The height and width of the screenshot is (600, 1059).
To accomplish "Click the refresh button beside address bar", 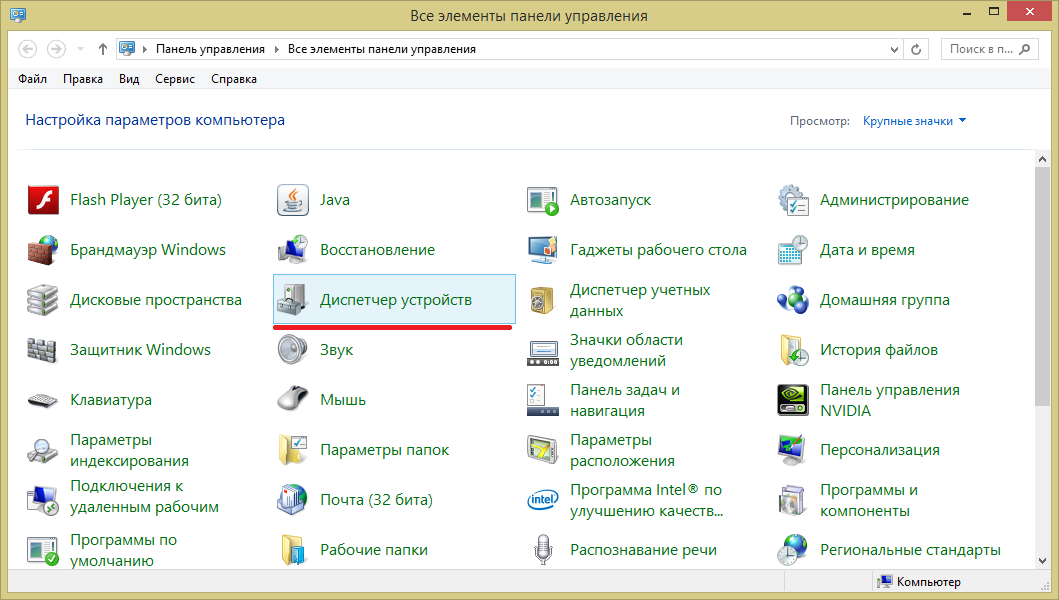I will point(917,49).
